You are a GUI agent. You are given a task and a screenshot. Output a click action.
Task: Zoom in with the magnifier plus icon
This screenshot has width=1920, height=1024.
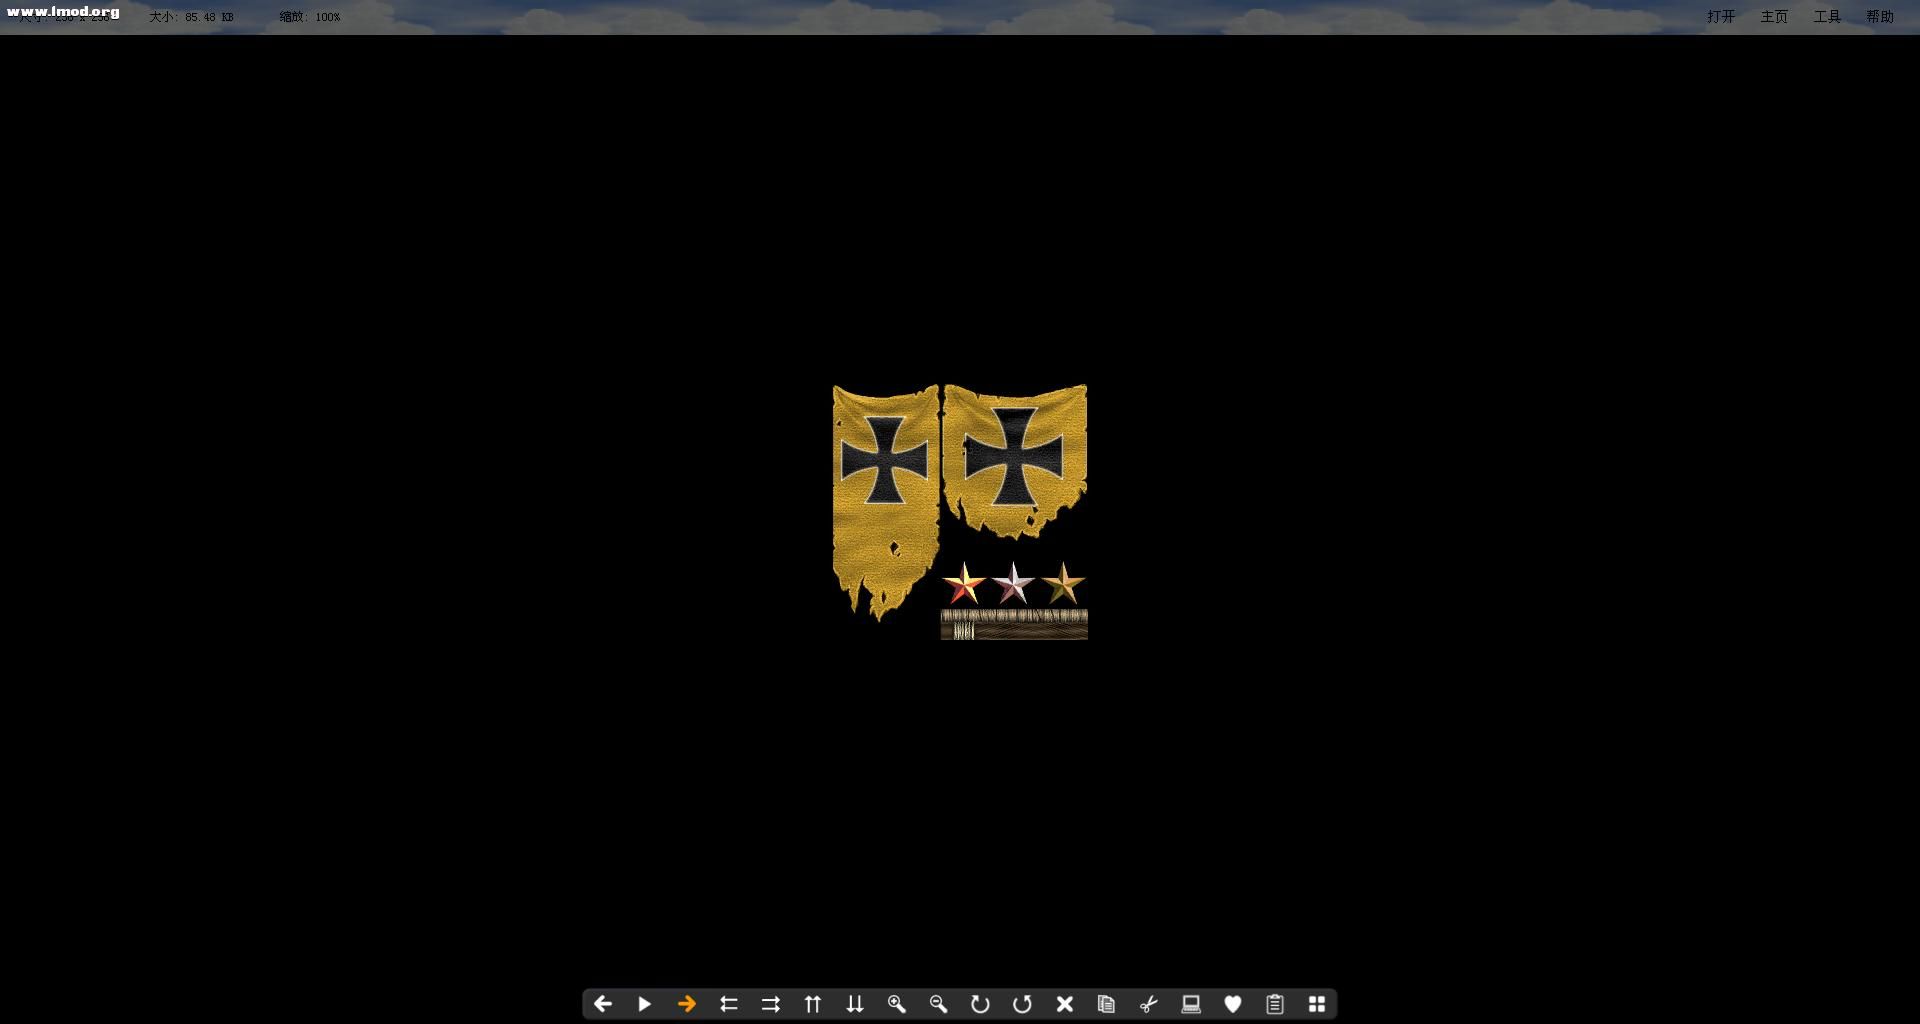896,1004
